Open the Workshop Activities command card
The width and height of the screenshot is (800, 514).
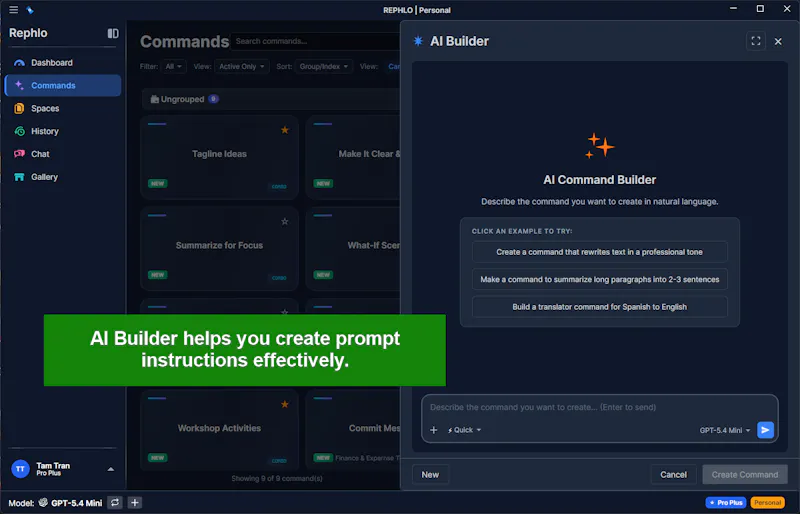coord(219,431)
